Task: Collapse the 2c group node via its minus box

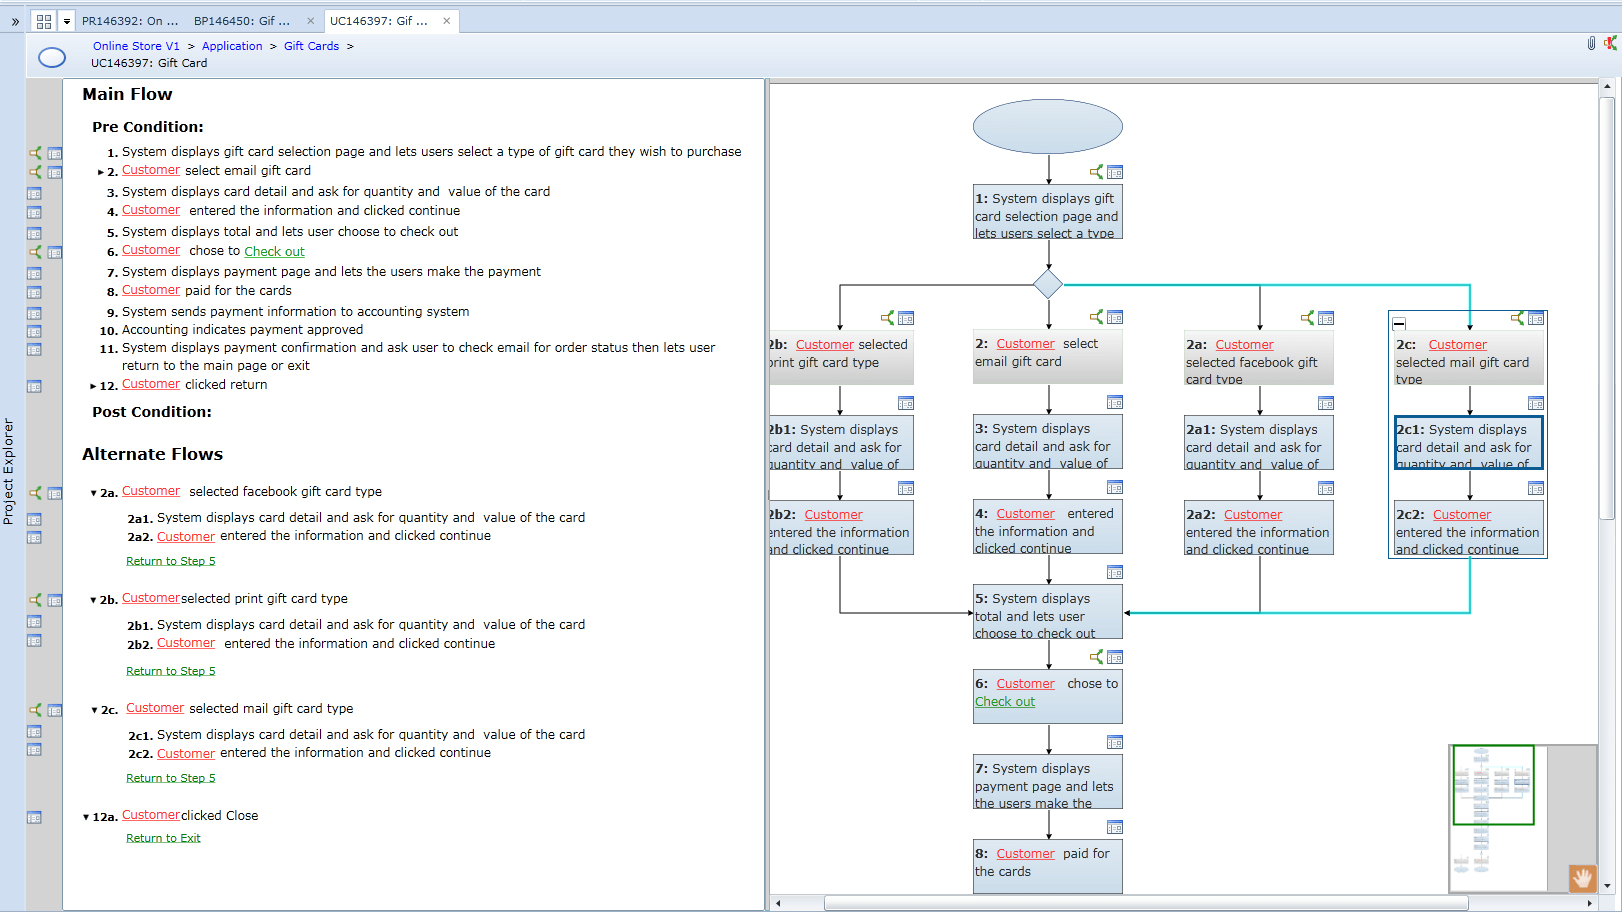Action: point(1399,322)
